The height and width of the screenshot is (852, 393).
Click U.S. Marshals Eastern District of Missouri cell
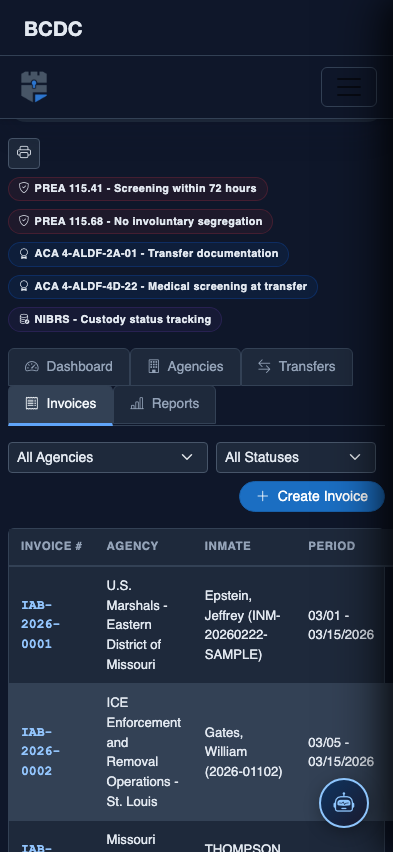pyautogui.click(x=144, y=625)
